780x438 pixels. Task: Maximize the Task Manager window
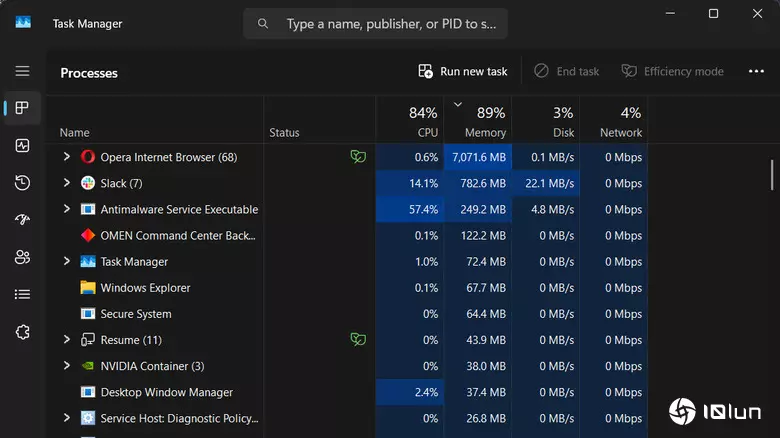click(x=713, y=13)
